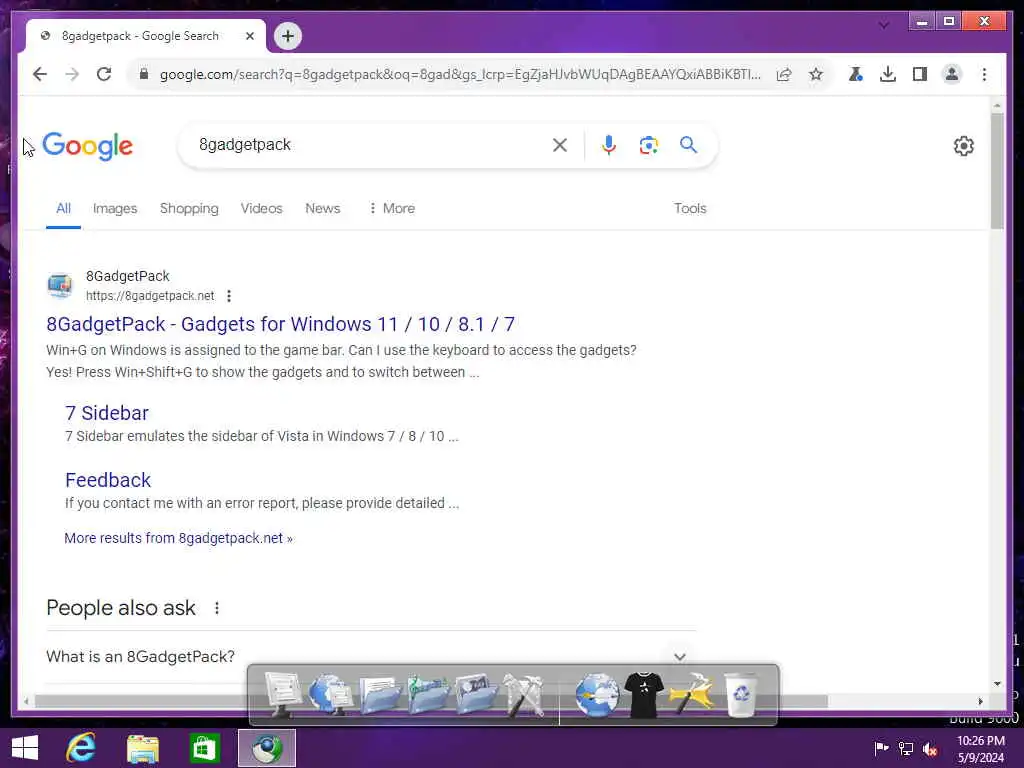Click the share page icon in address bar
This screenshot has height=768, width=1024.
(784, 74)
